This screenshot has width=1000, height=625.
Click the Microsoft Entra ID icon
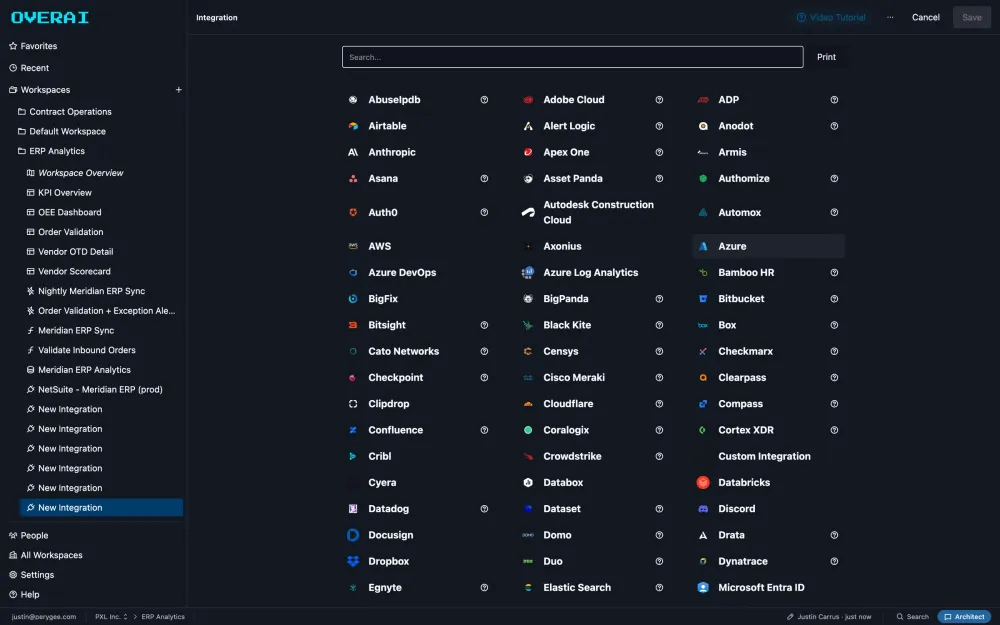[703, 587]
